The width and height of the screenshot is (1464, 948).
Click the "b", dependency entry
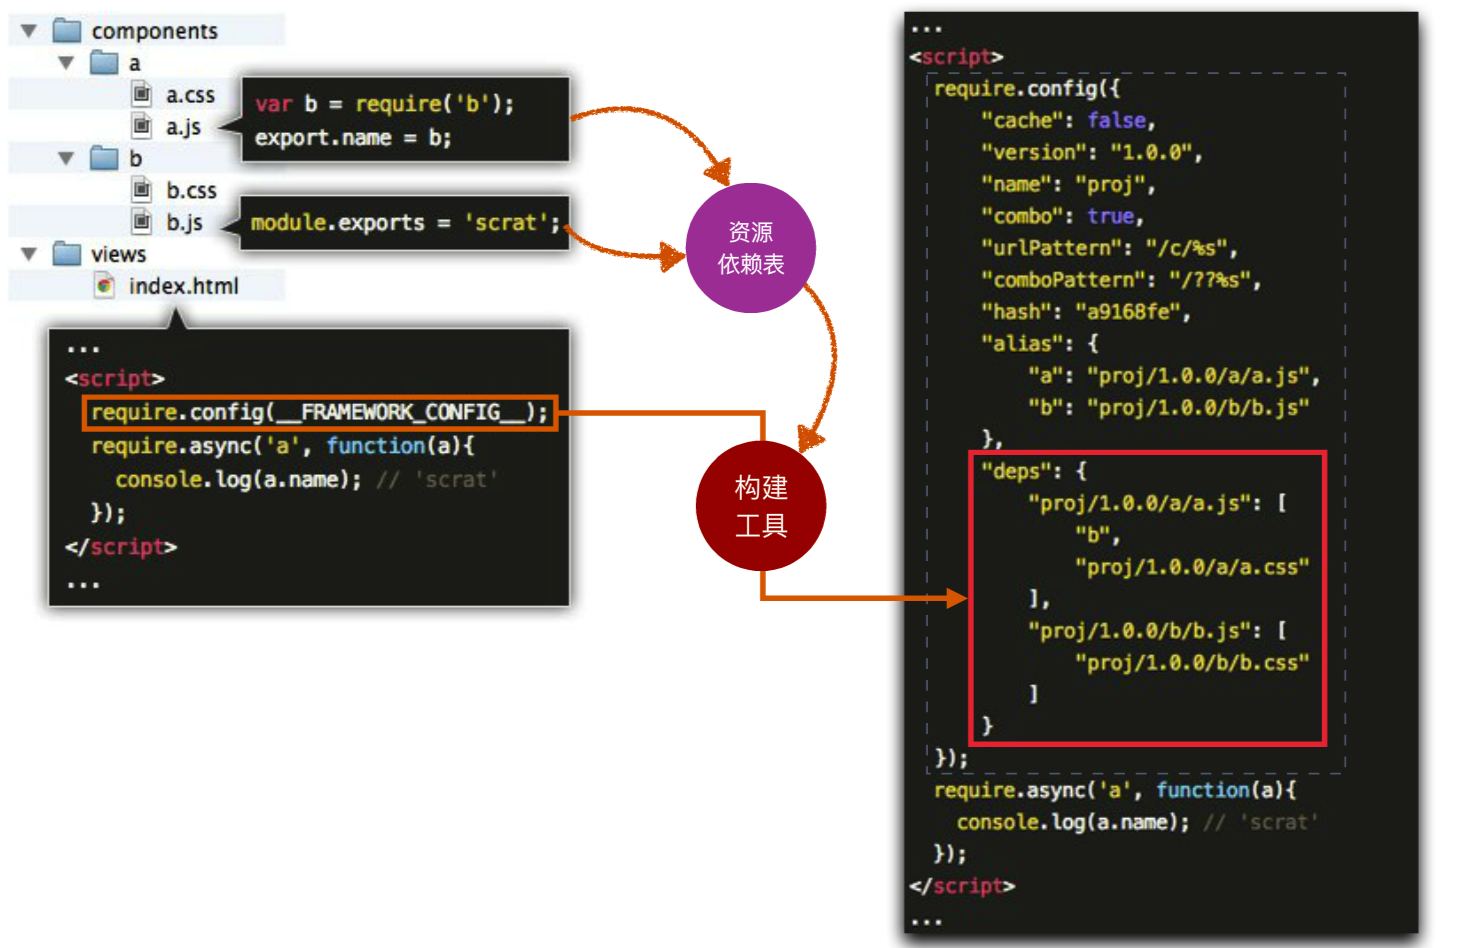tap(1097, 536)
